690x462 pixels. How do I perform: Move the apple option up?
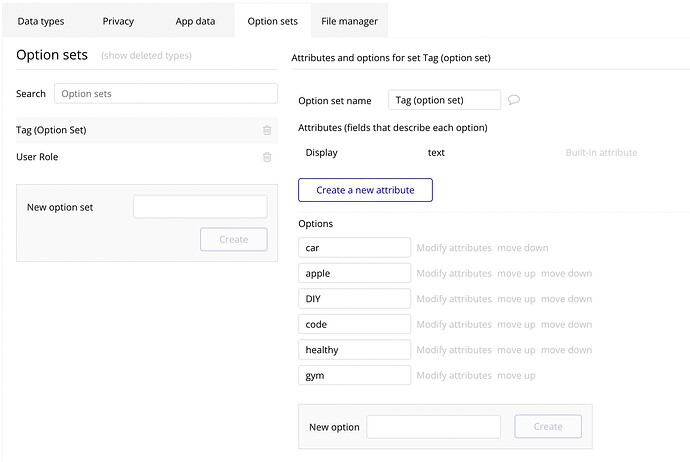coord(516,274)
